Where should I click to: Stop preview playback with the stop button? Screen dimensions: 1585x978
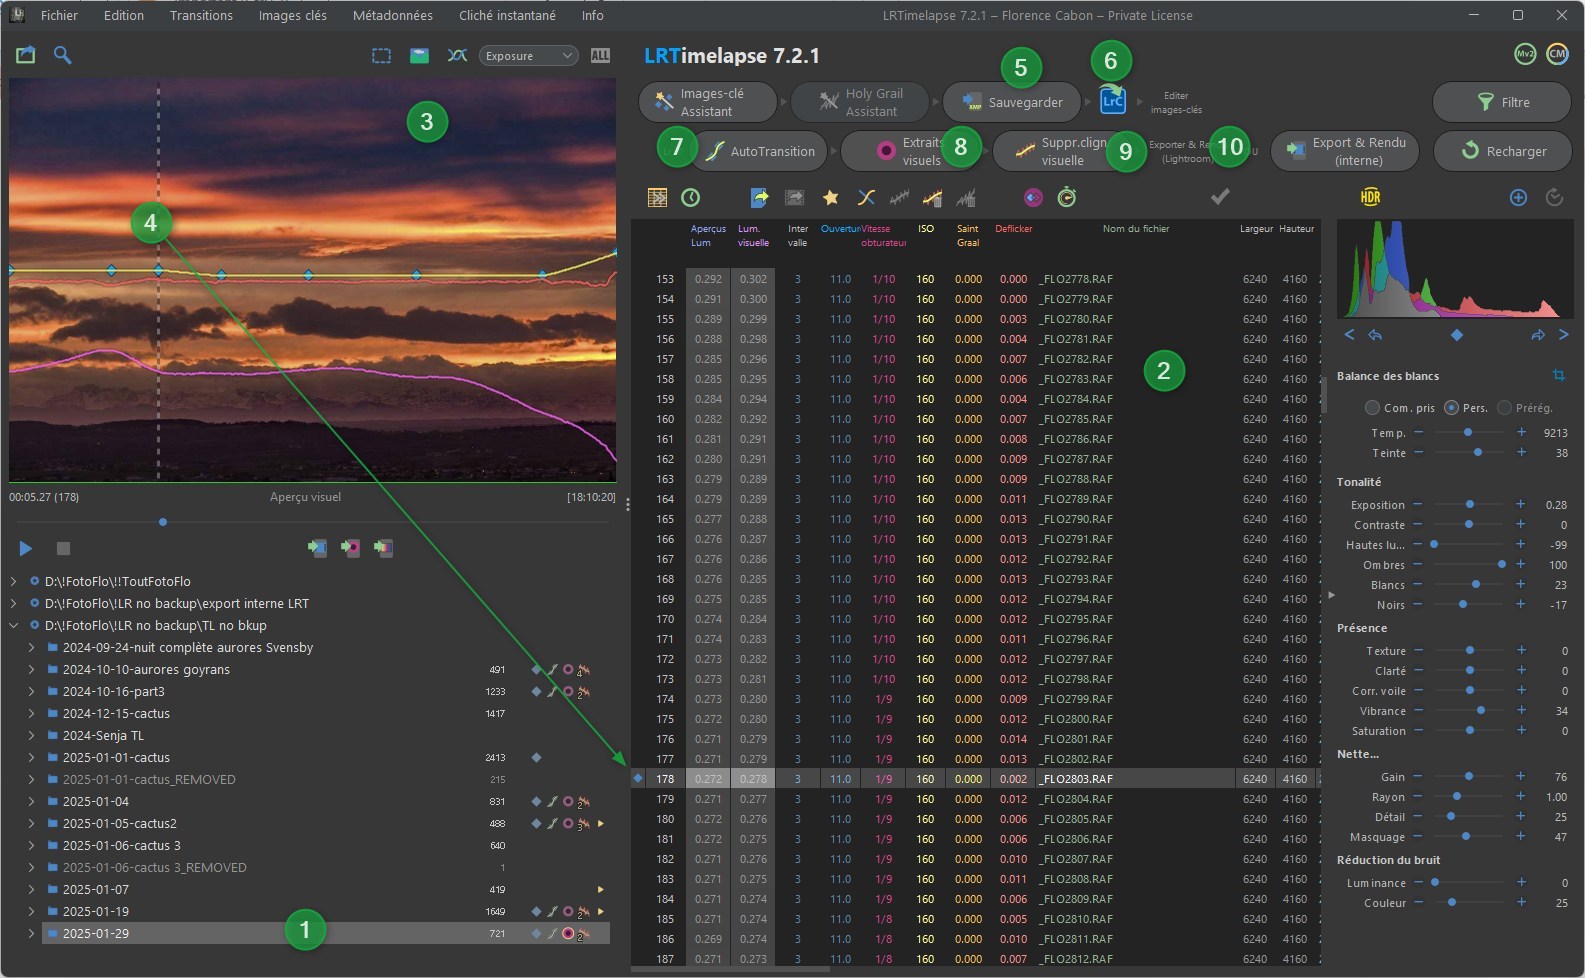click(x=63, y=548)
